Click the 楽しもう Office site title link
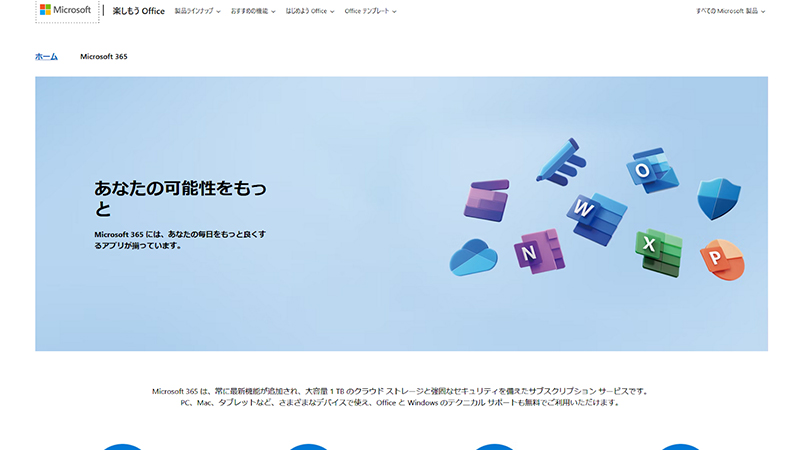Image resolution: width=800 pixels, height=450 pixels. tap(138, 12)
